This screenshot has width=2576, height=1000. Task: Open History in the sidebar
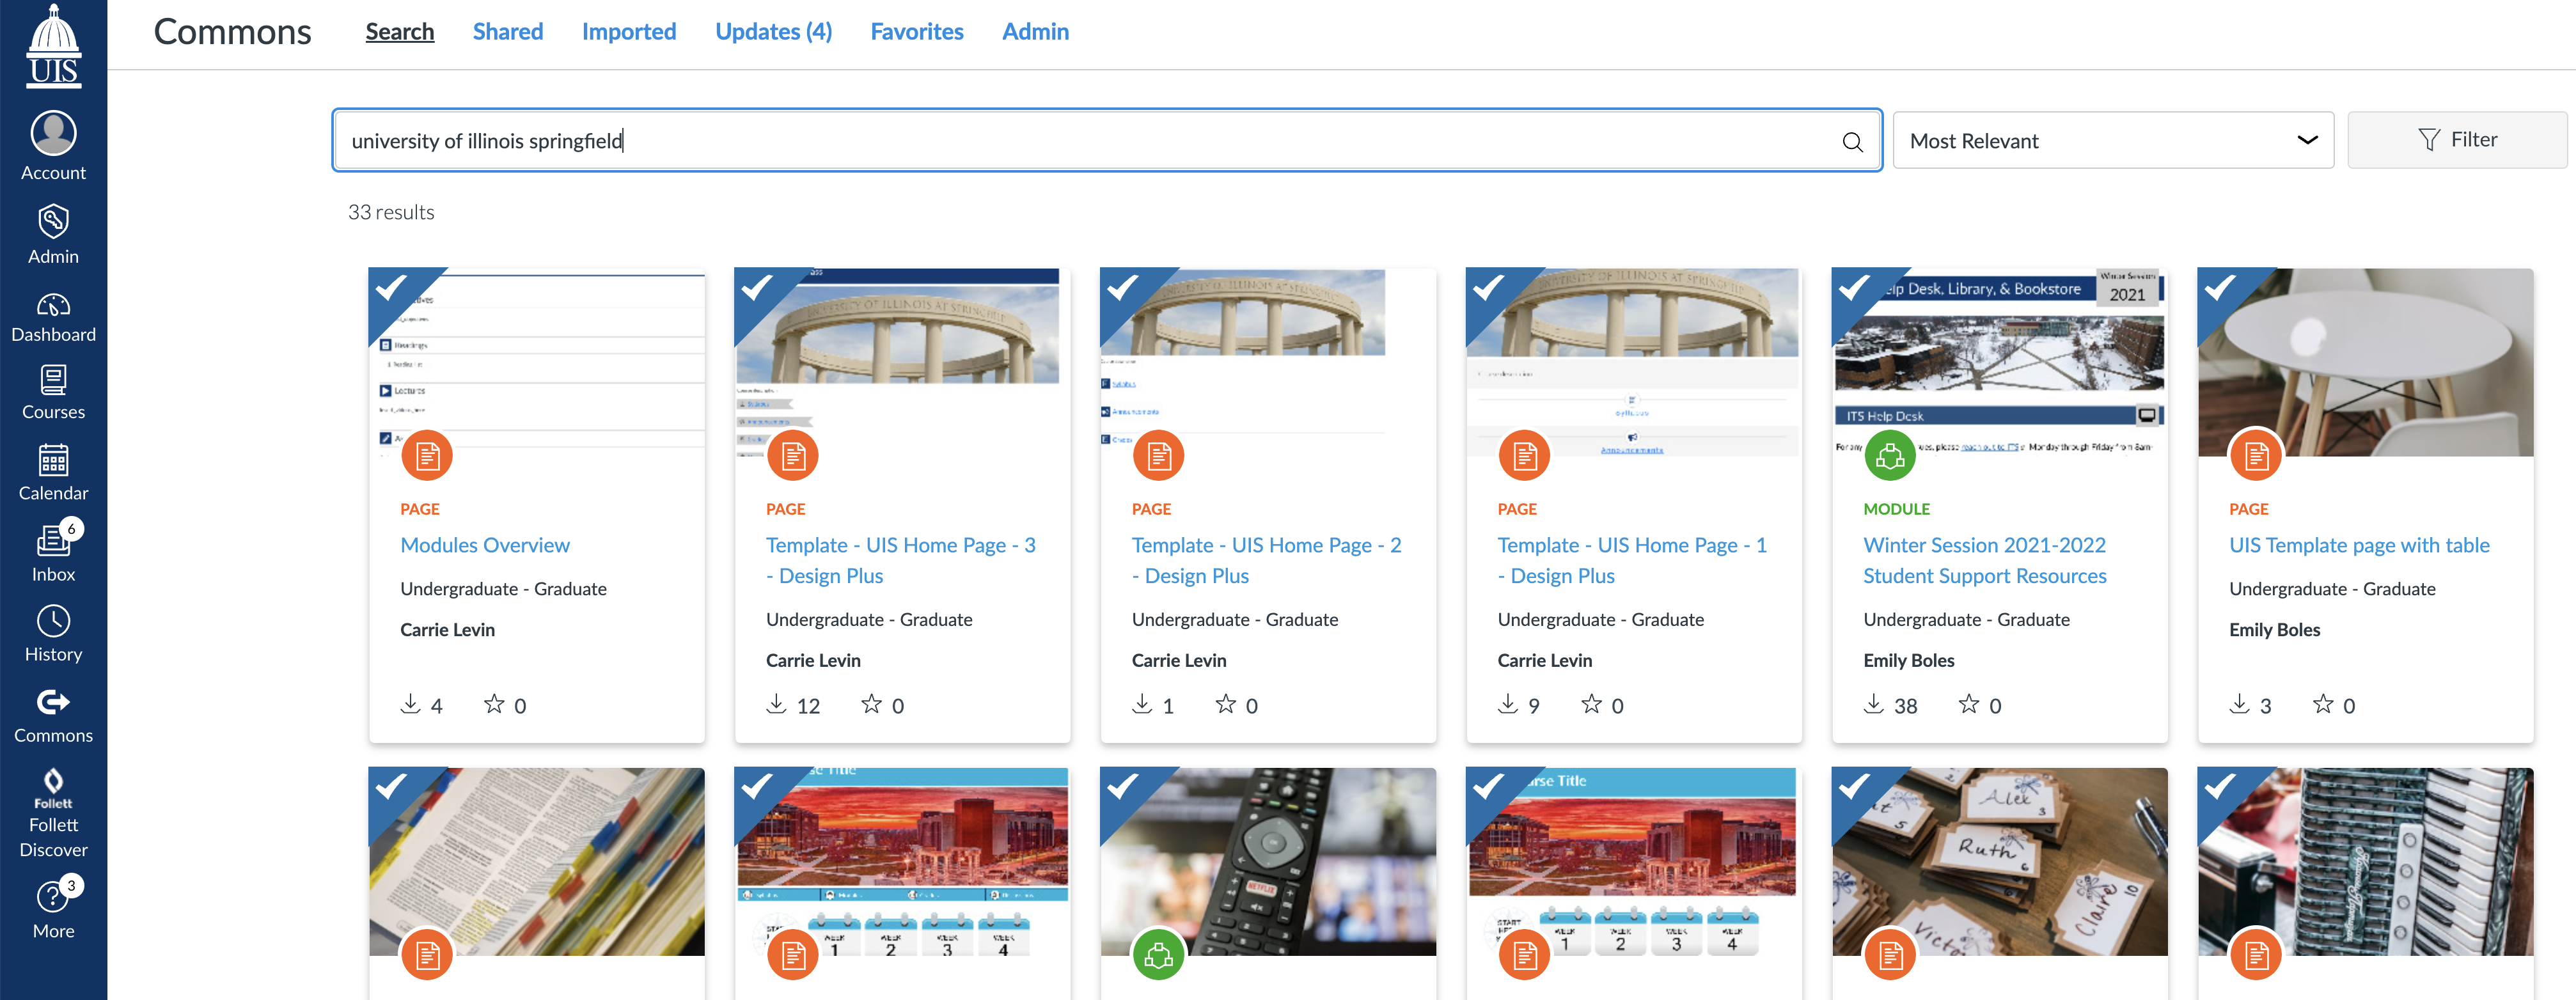pos(53,634)
